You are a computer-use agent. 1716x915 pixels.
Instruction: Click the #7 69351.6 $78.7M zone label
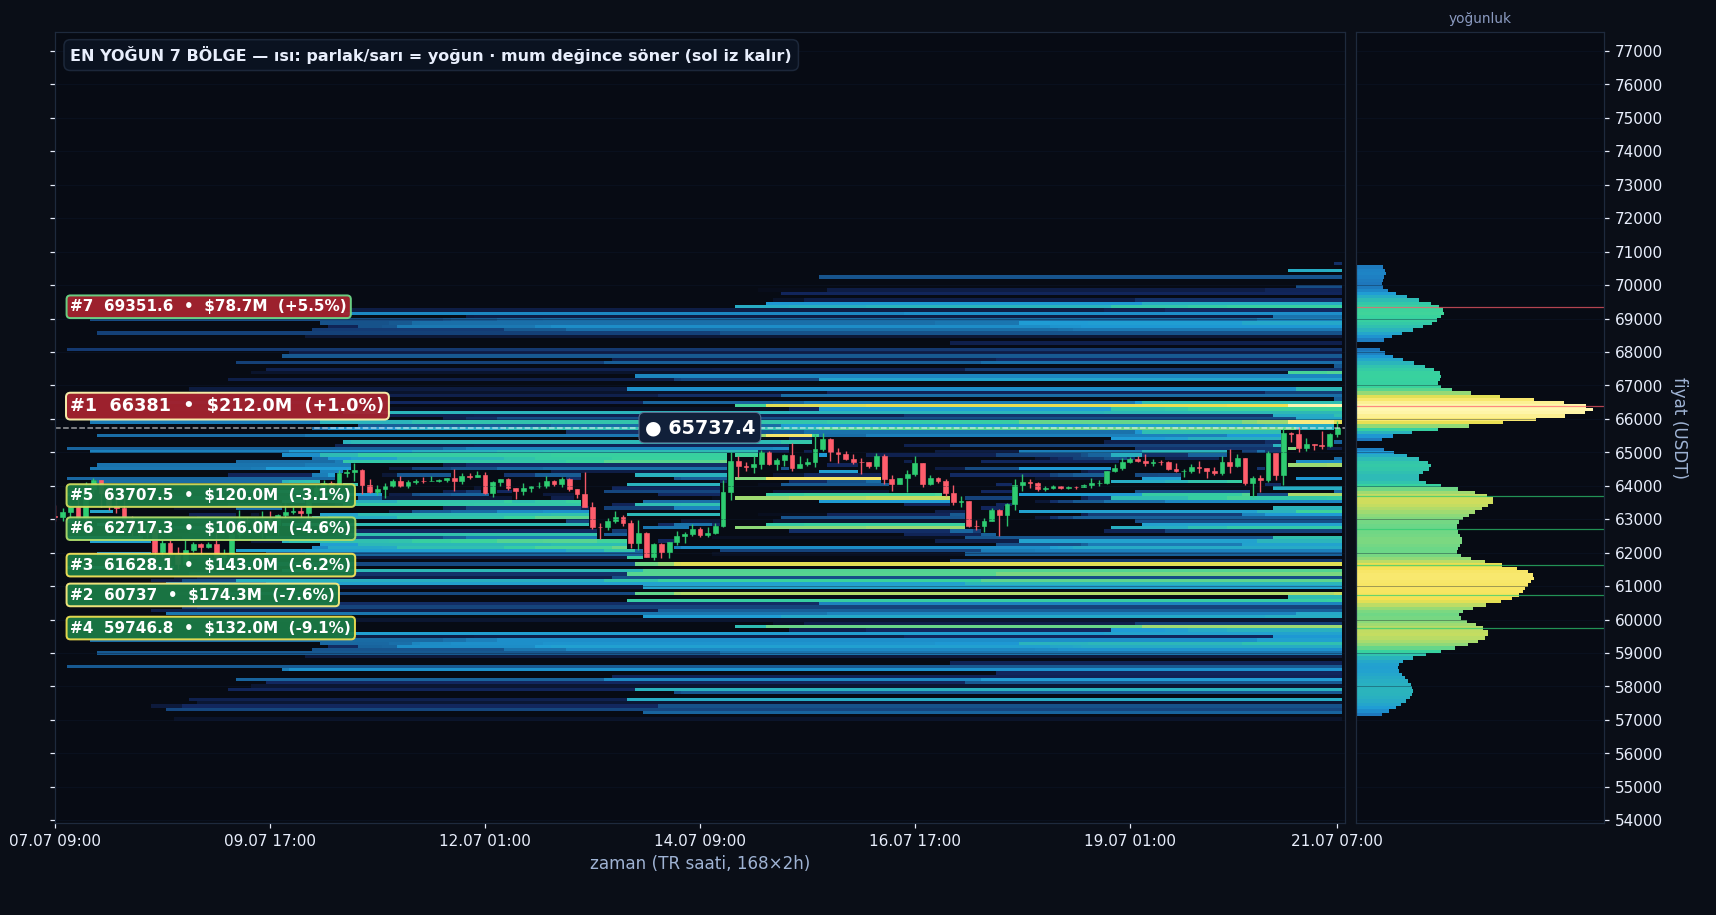(x=208, y=307)
